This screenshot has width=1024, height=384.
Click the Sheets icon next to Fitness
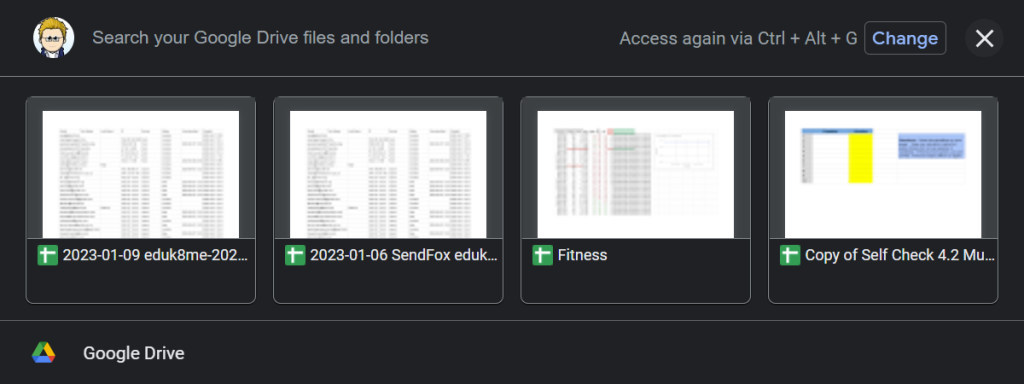coord(543,255)
